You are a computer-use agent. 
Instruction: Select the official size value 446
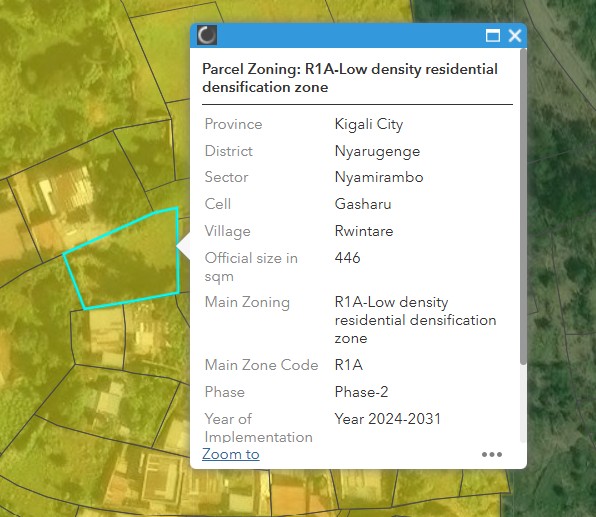[347, 258]
